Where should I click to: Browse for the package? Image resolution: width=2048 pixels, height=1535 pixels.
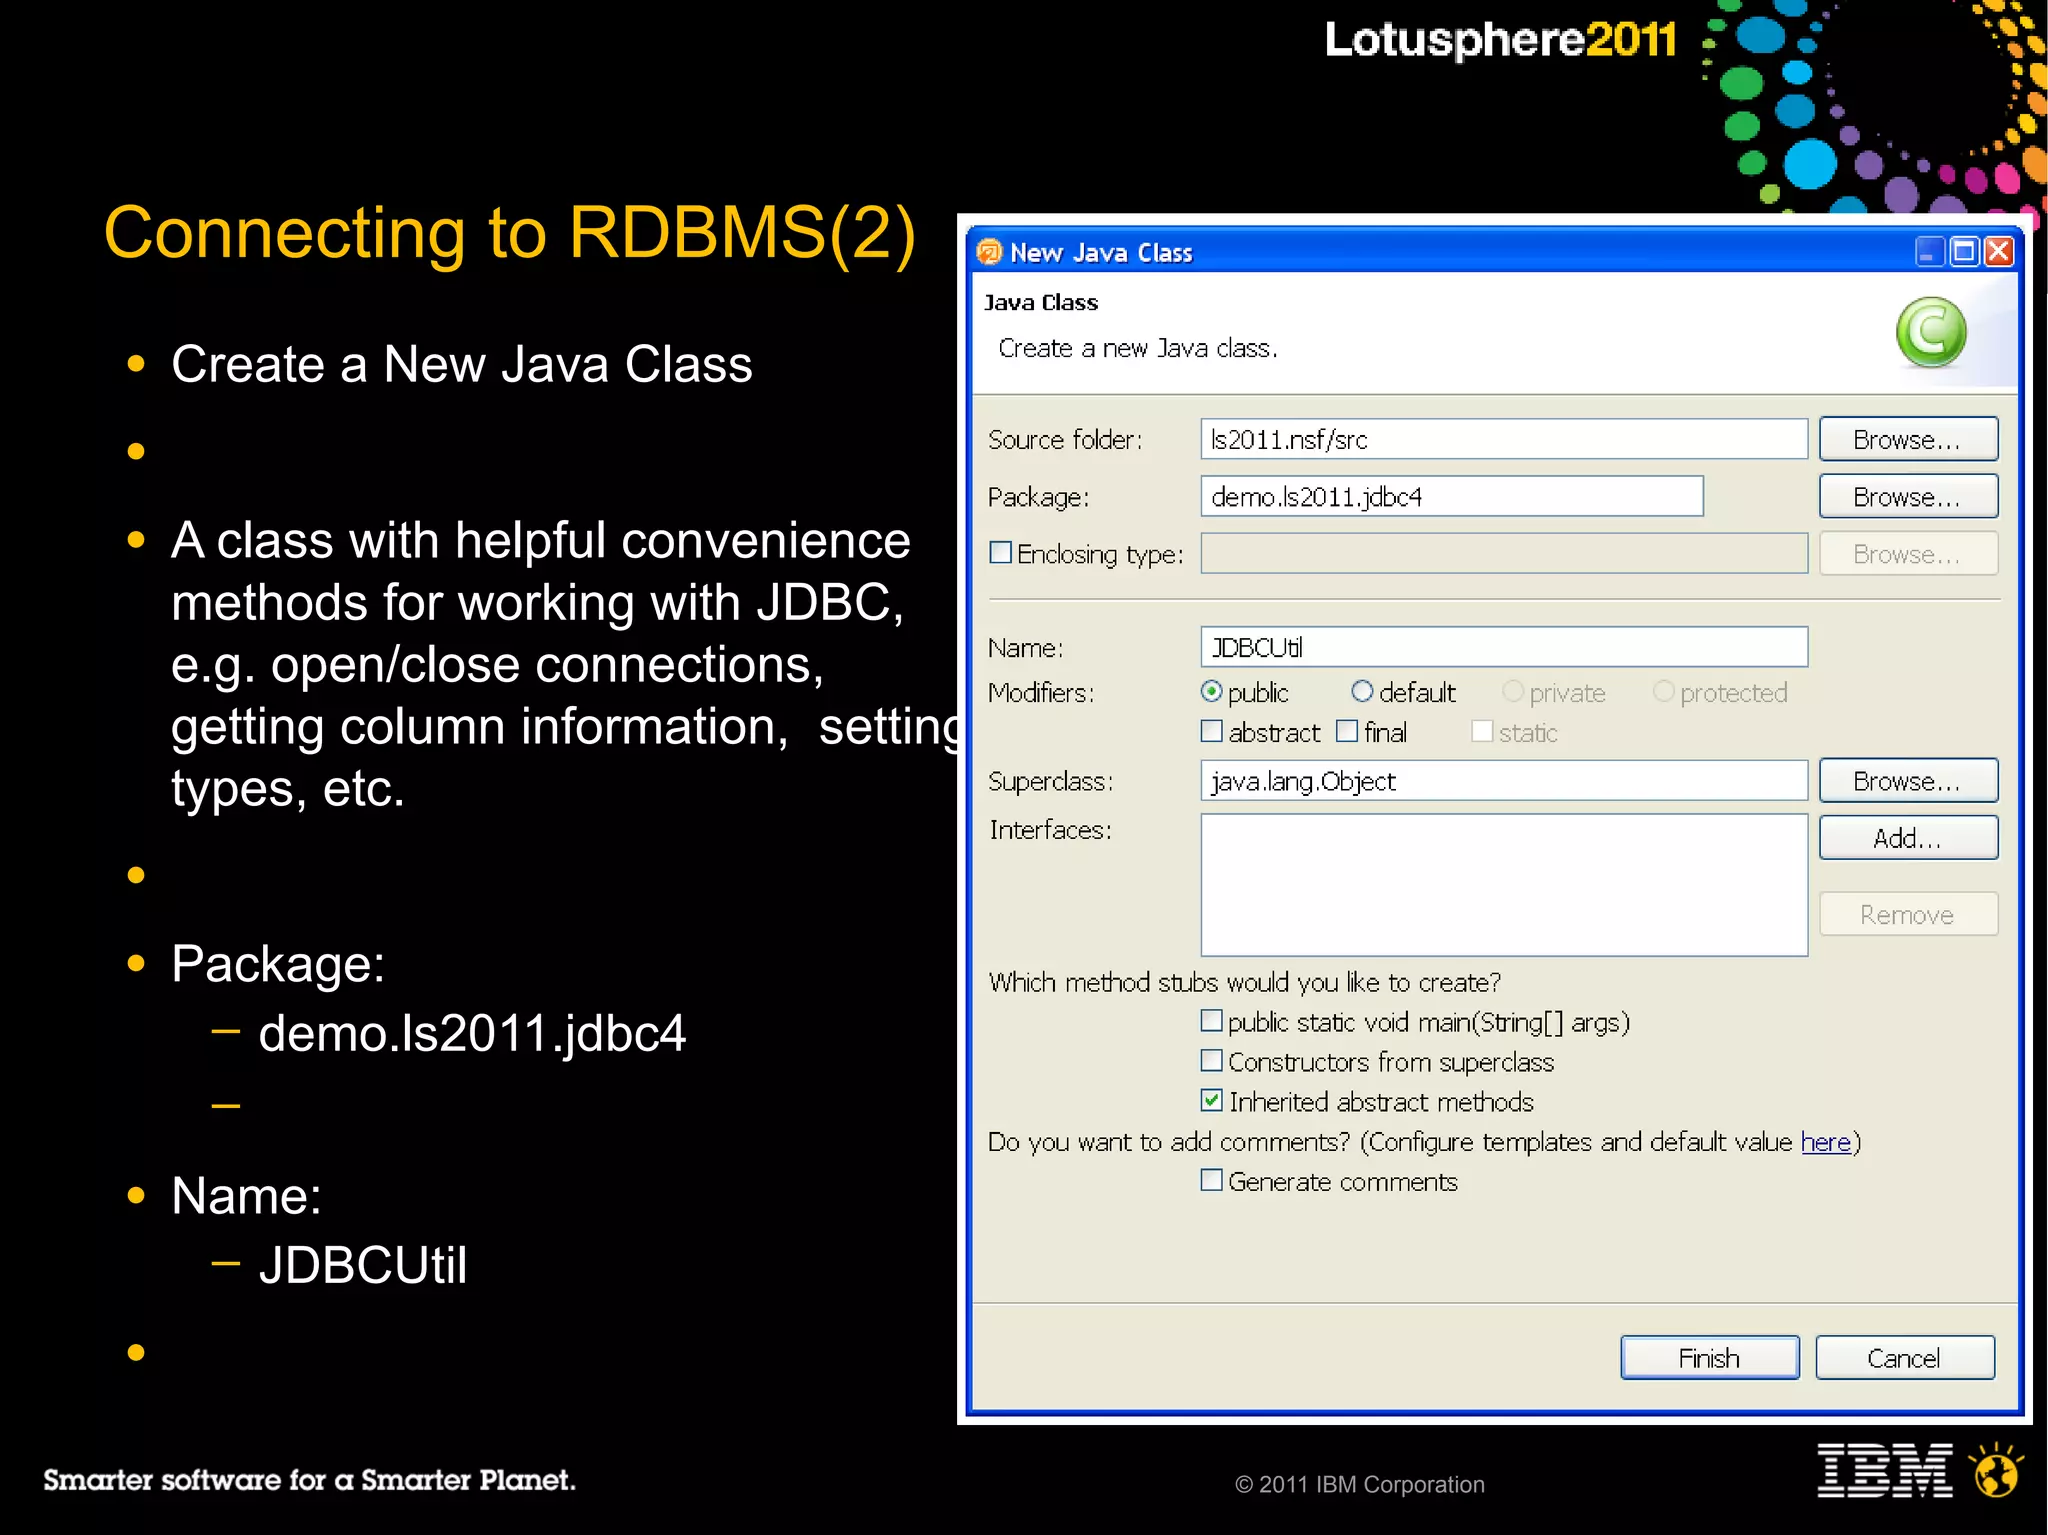point(1908,496)
